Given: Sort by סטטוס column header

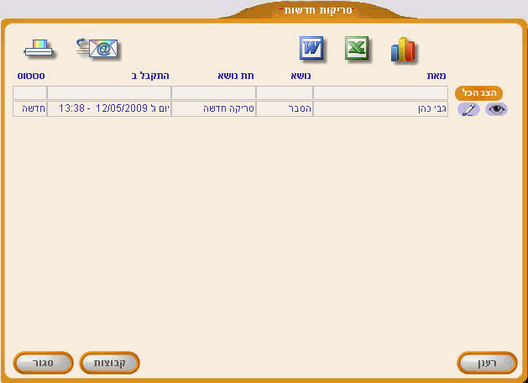Looking at the screenshot, I should click(x=31, y=76).
